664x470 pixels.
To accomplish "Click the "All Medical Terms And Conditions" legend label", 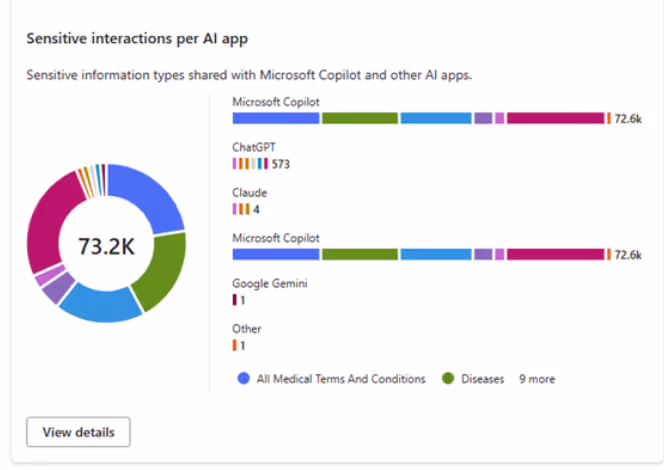I will click(341, 379).
